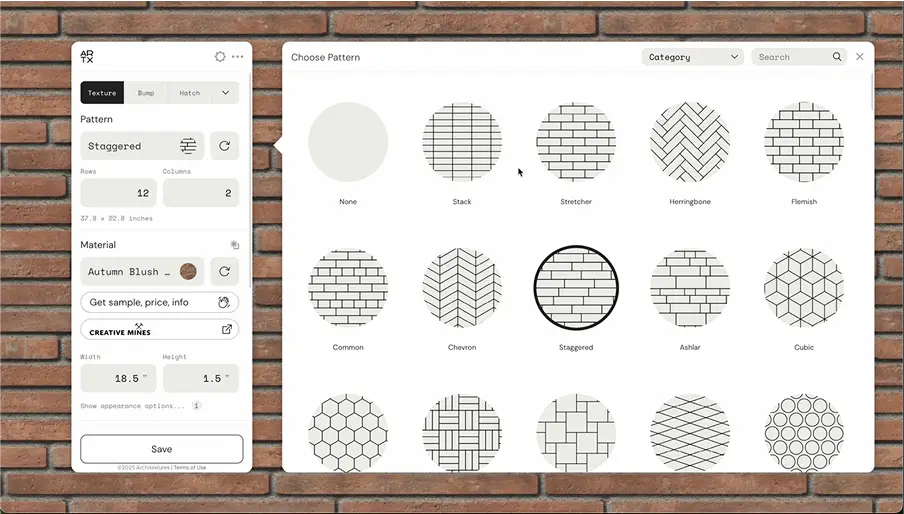Click the material randomize icon beside Material
The width and height of the screenshot is (904, 514).
[x=234, y=245]
